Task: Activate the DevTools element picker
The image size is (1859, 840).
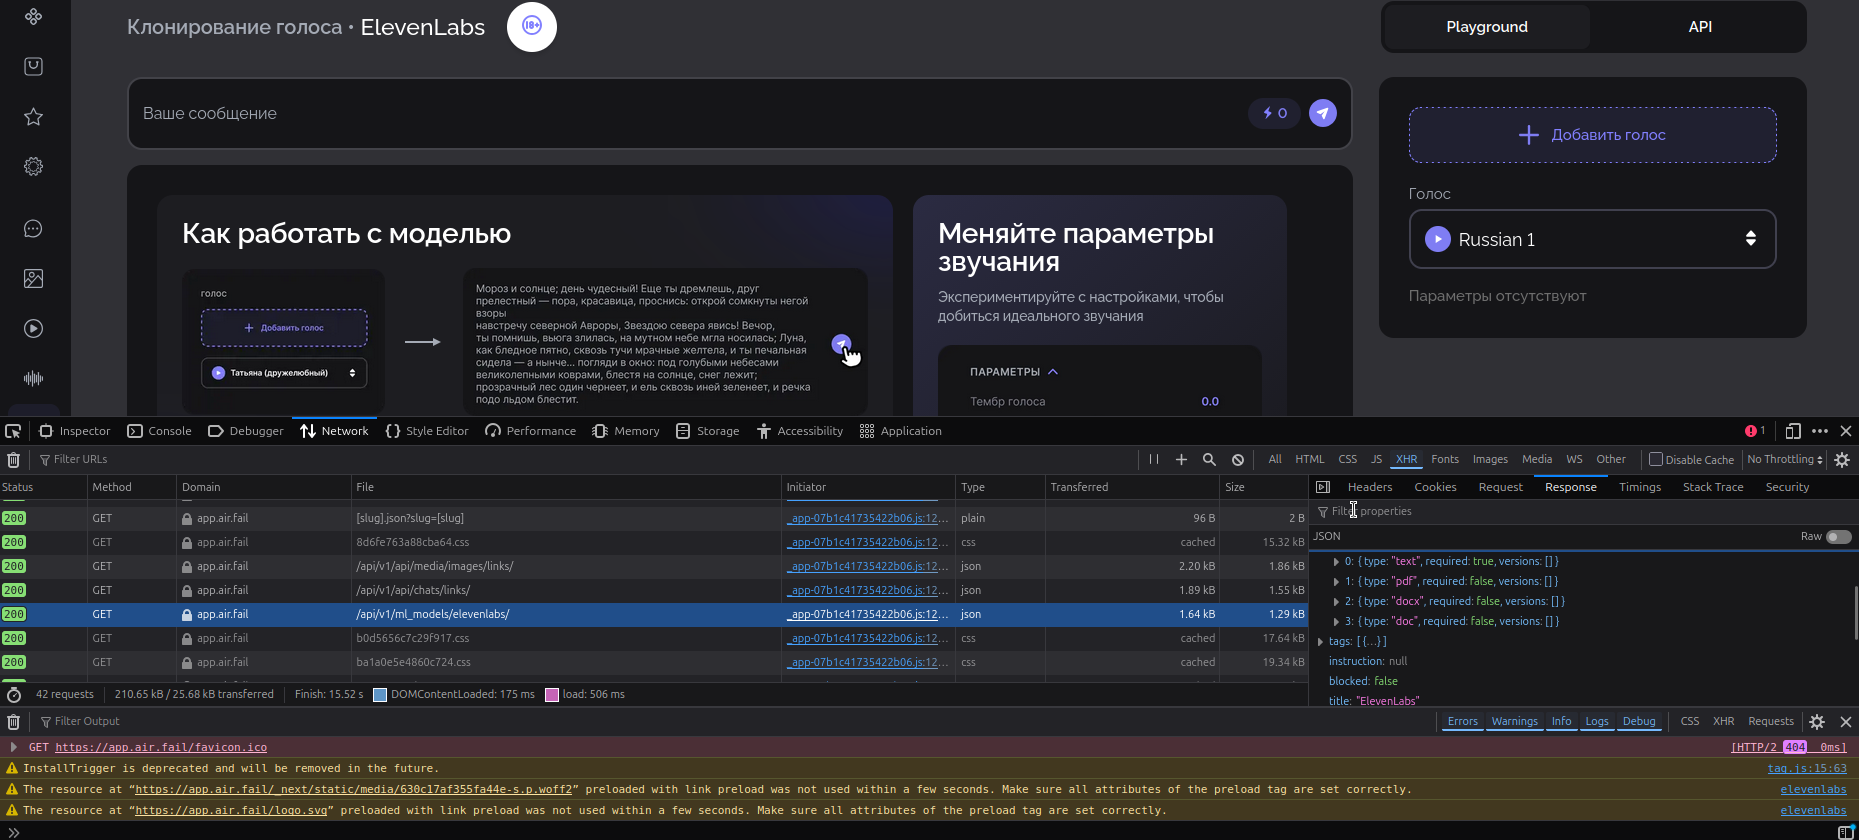Action: point(13,431)
